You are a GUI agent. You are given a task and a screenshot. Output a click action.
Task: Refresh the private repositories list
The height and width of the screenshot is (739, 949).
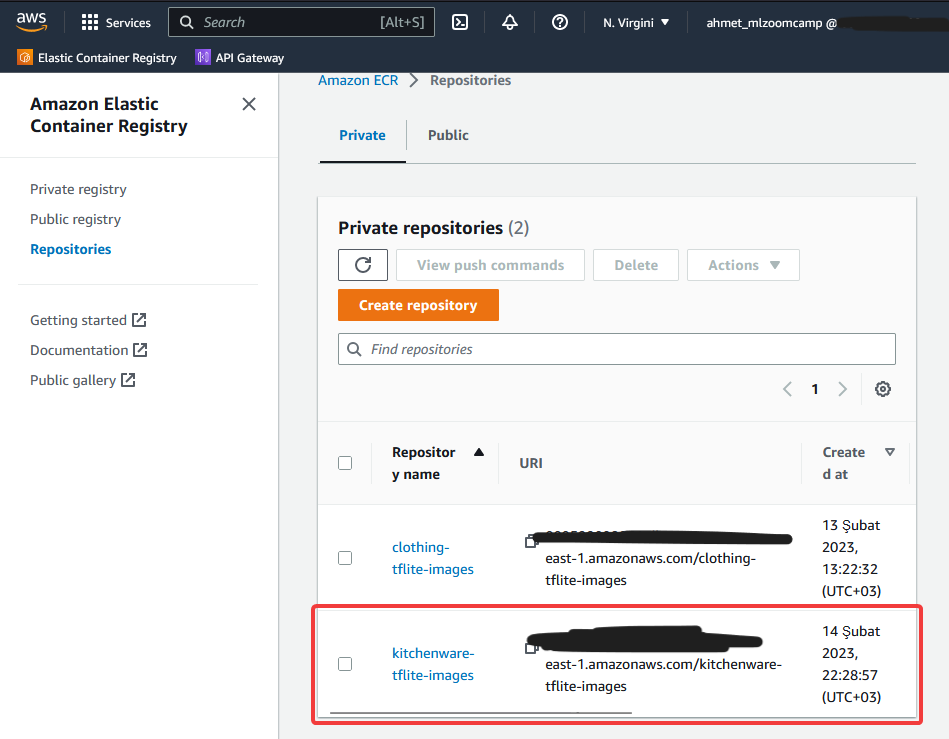tap(363, 265)
